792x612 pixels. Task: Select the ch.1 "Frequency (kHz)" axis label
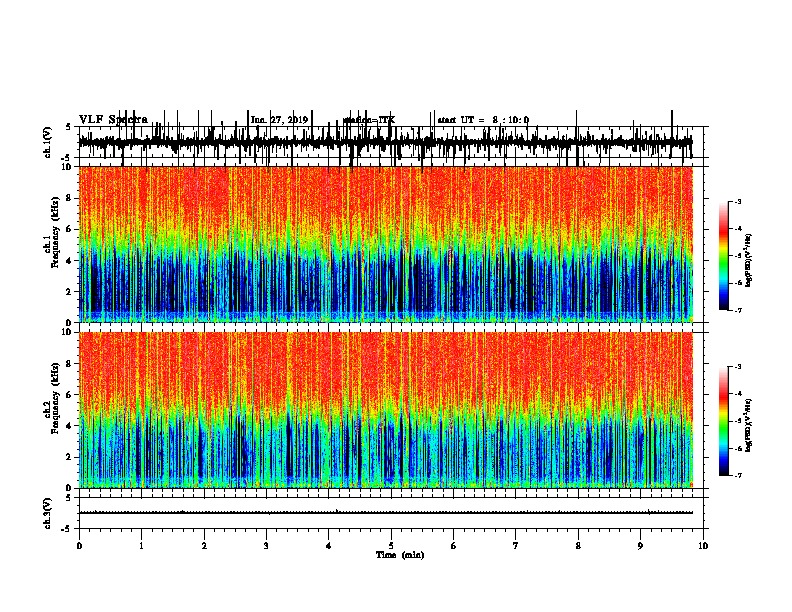tap(55, 232)
